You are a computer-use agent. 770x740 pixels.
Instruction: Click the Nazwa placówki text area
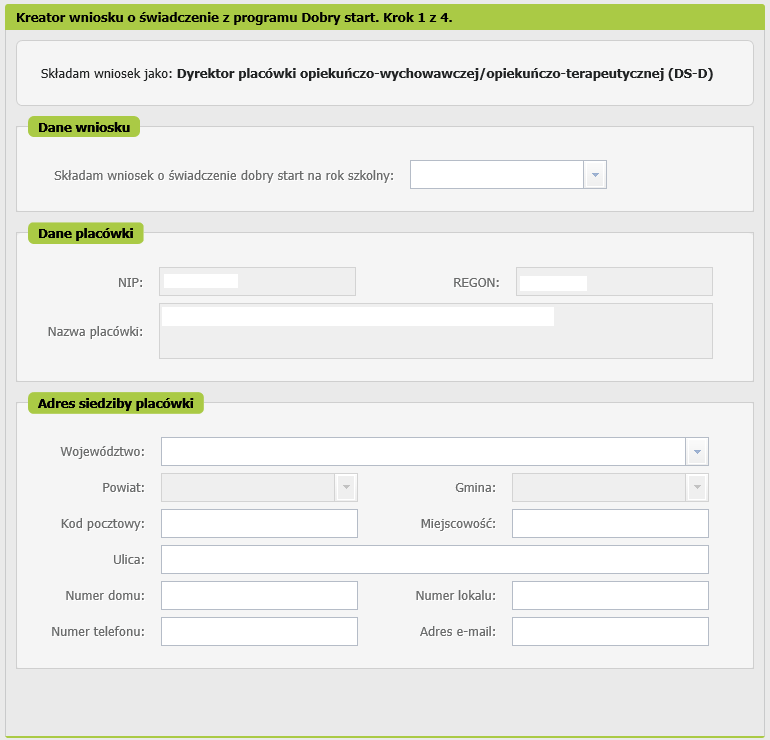pyautogui.click(x=436, y=331)
